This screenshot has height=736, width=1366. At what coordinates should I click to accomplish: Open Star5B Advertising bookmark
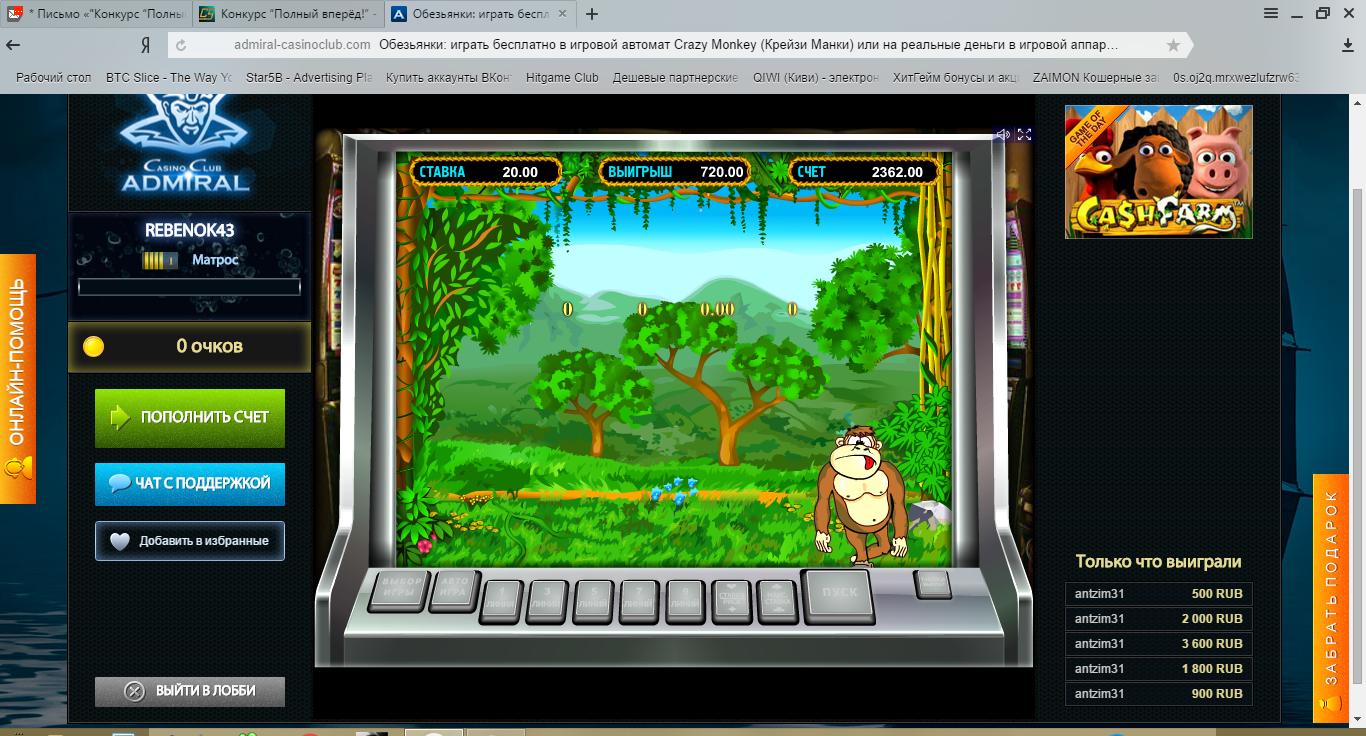tap(309, 77)
